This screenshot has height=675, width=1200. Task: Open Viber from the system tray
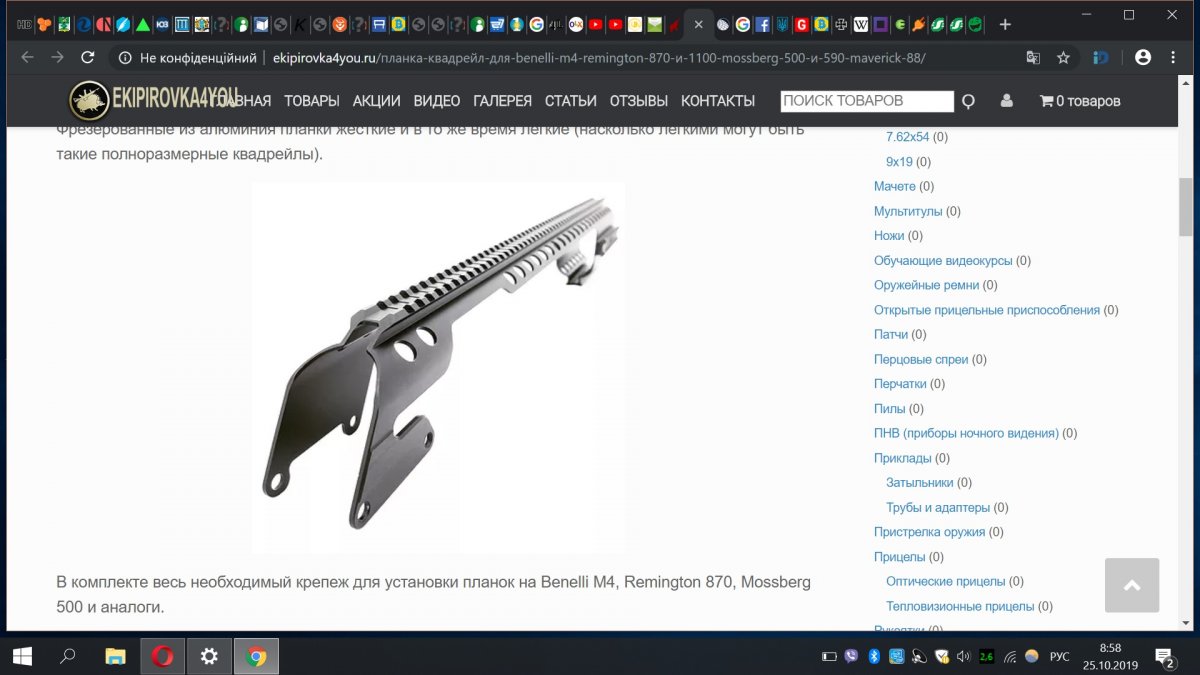click(x=851, y=657)
